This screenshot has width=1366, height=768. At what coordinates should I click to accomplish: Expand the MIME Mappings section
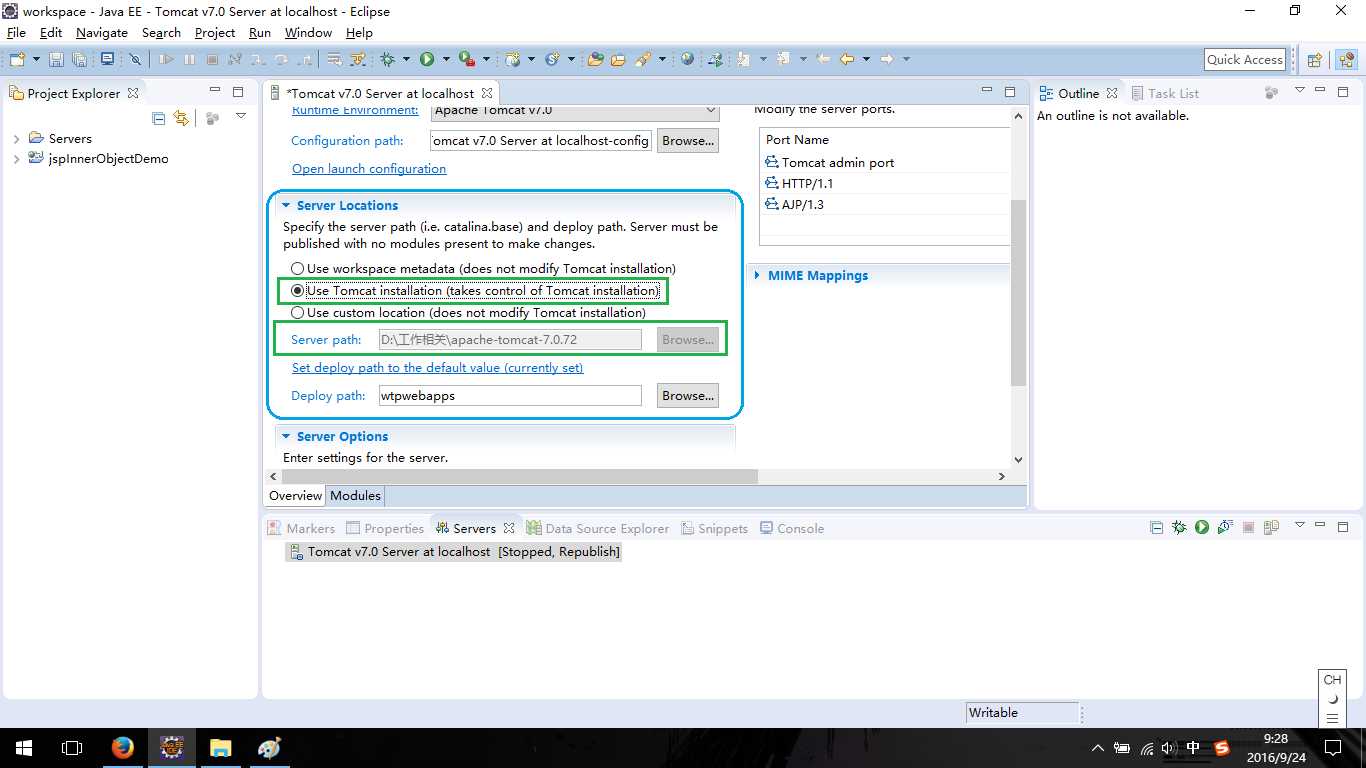pyautogui.click(x=757, y=276)
